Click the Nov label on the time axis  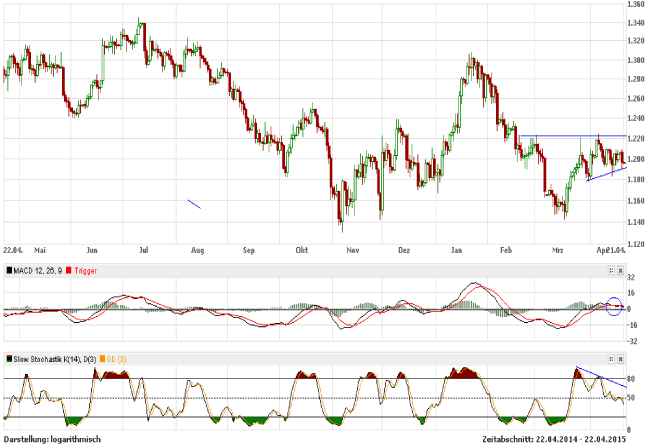tap(350, 252)
